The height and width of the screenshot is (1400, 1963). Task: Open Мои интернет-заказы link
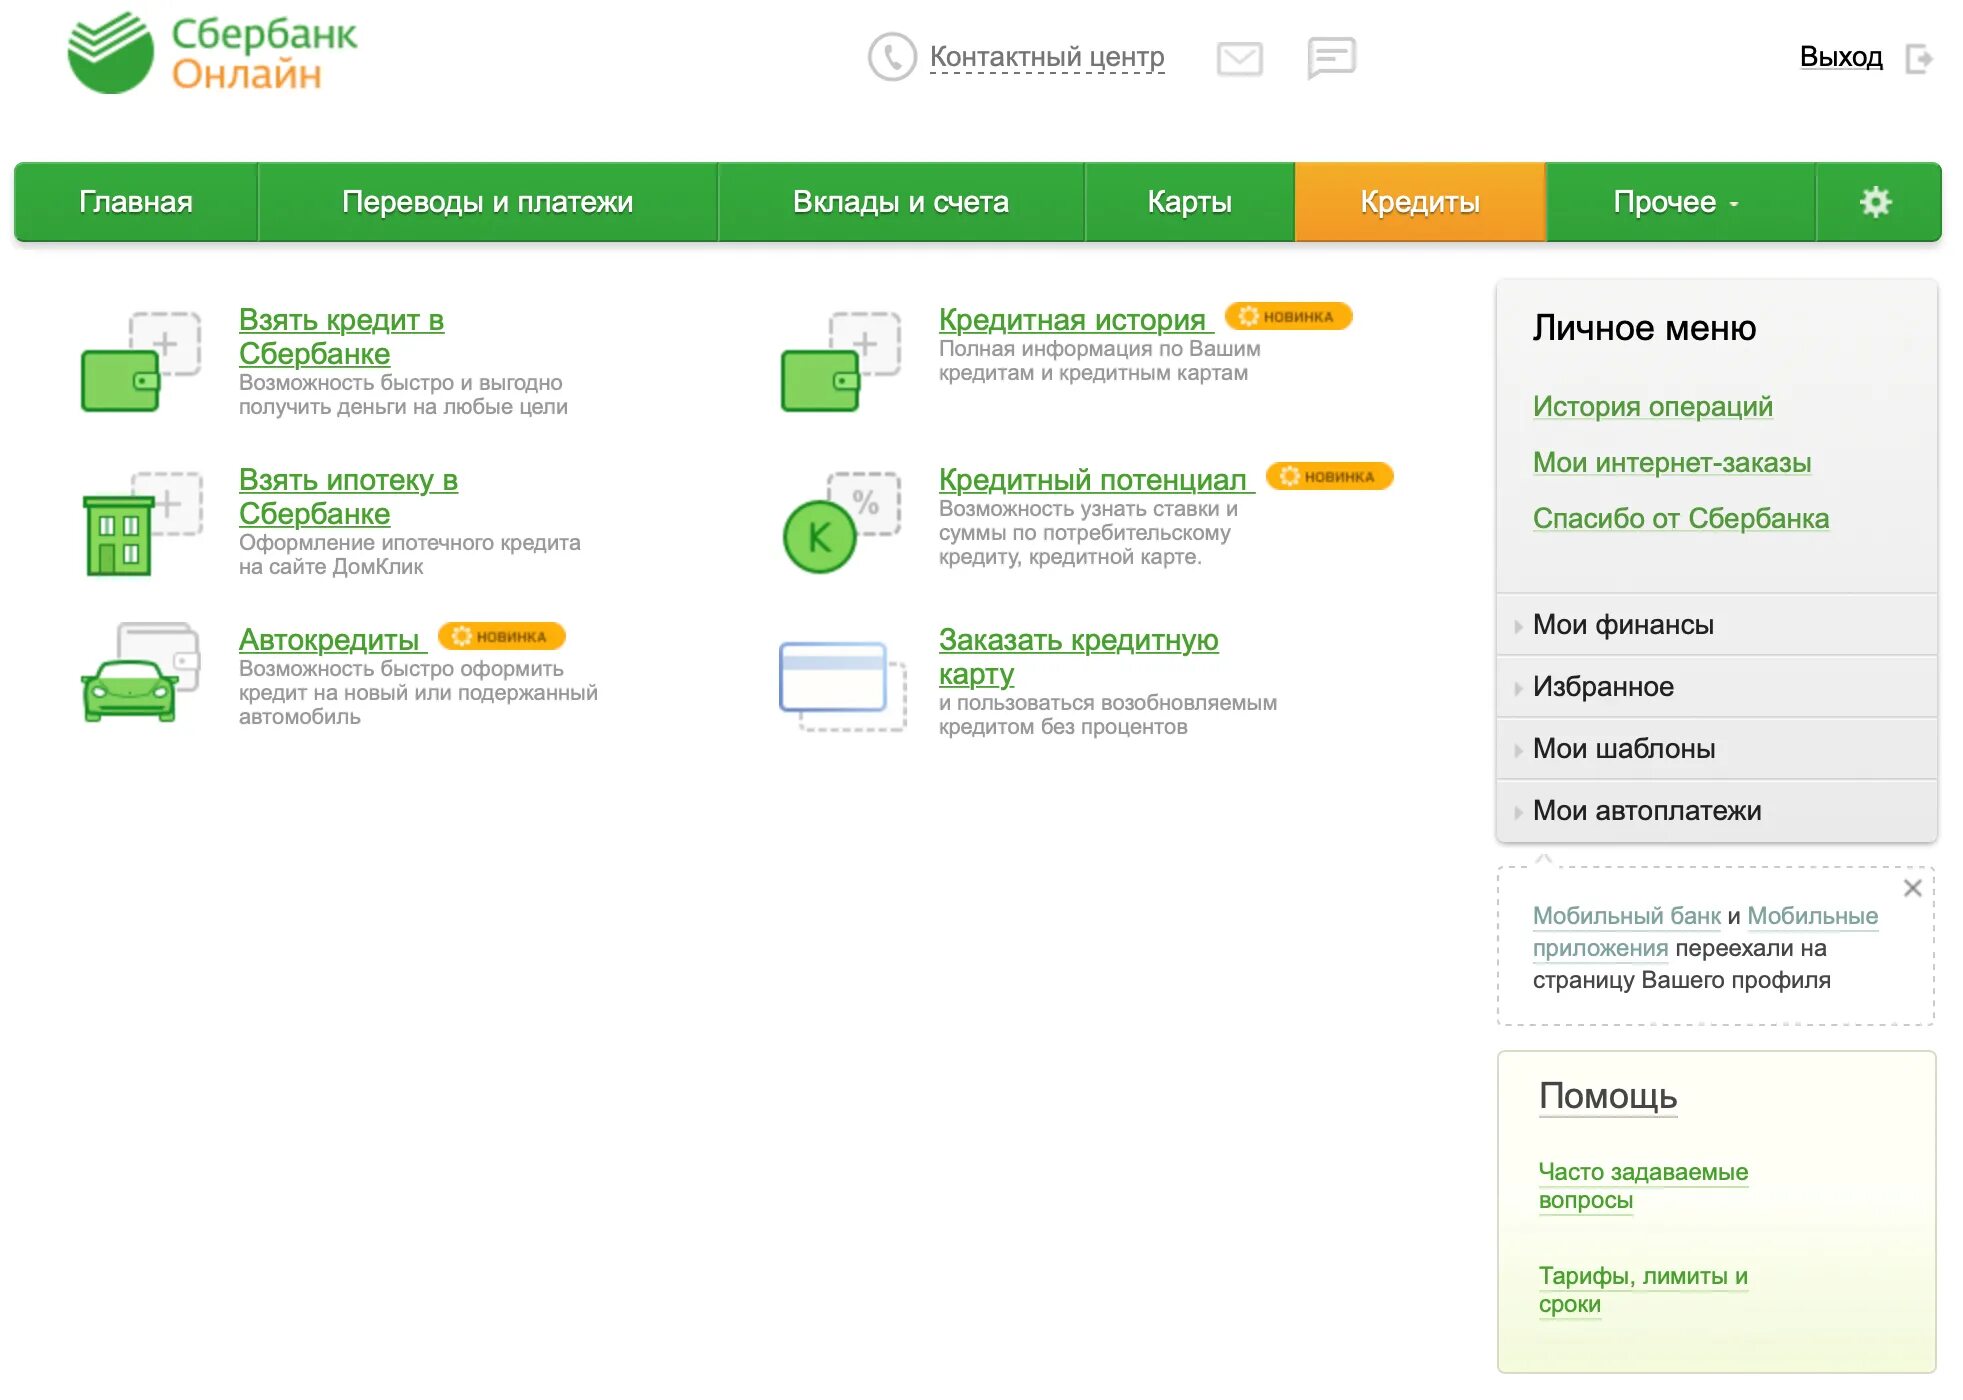coord(1672,463)
